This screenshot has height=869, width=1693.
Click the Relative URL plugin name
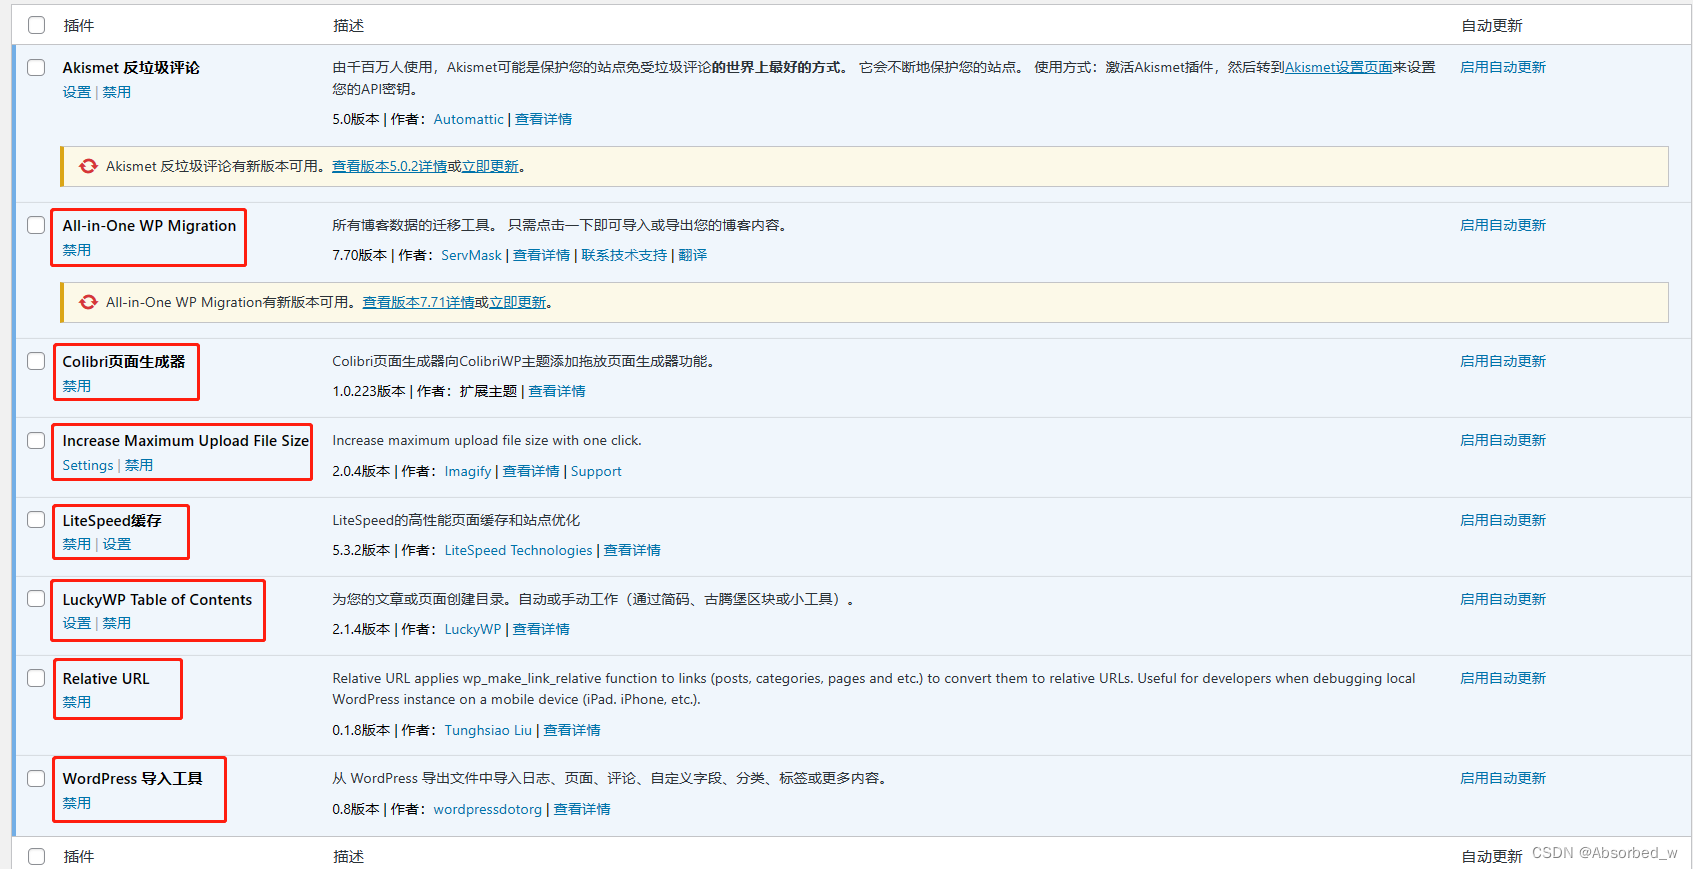106,678
